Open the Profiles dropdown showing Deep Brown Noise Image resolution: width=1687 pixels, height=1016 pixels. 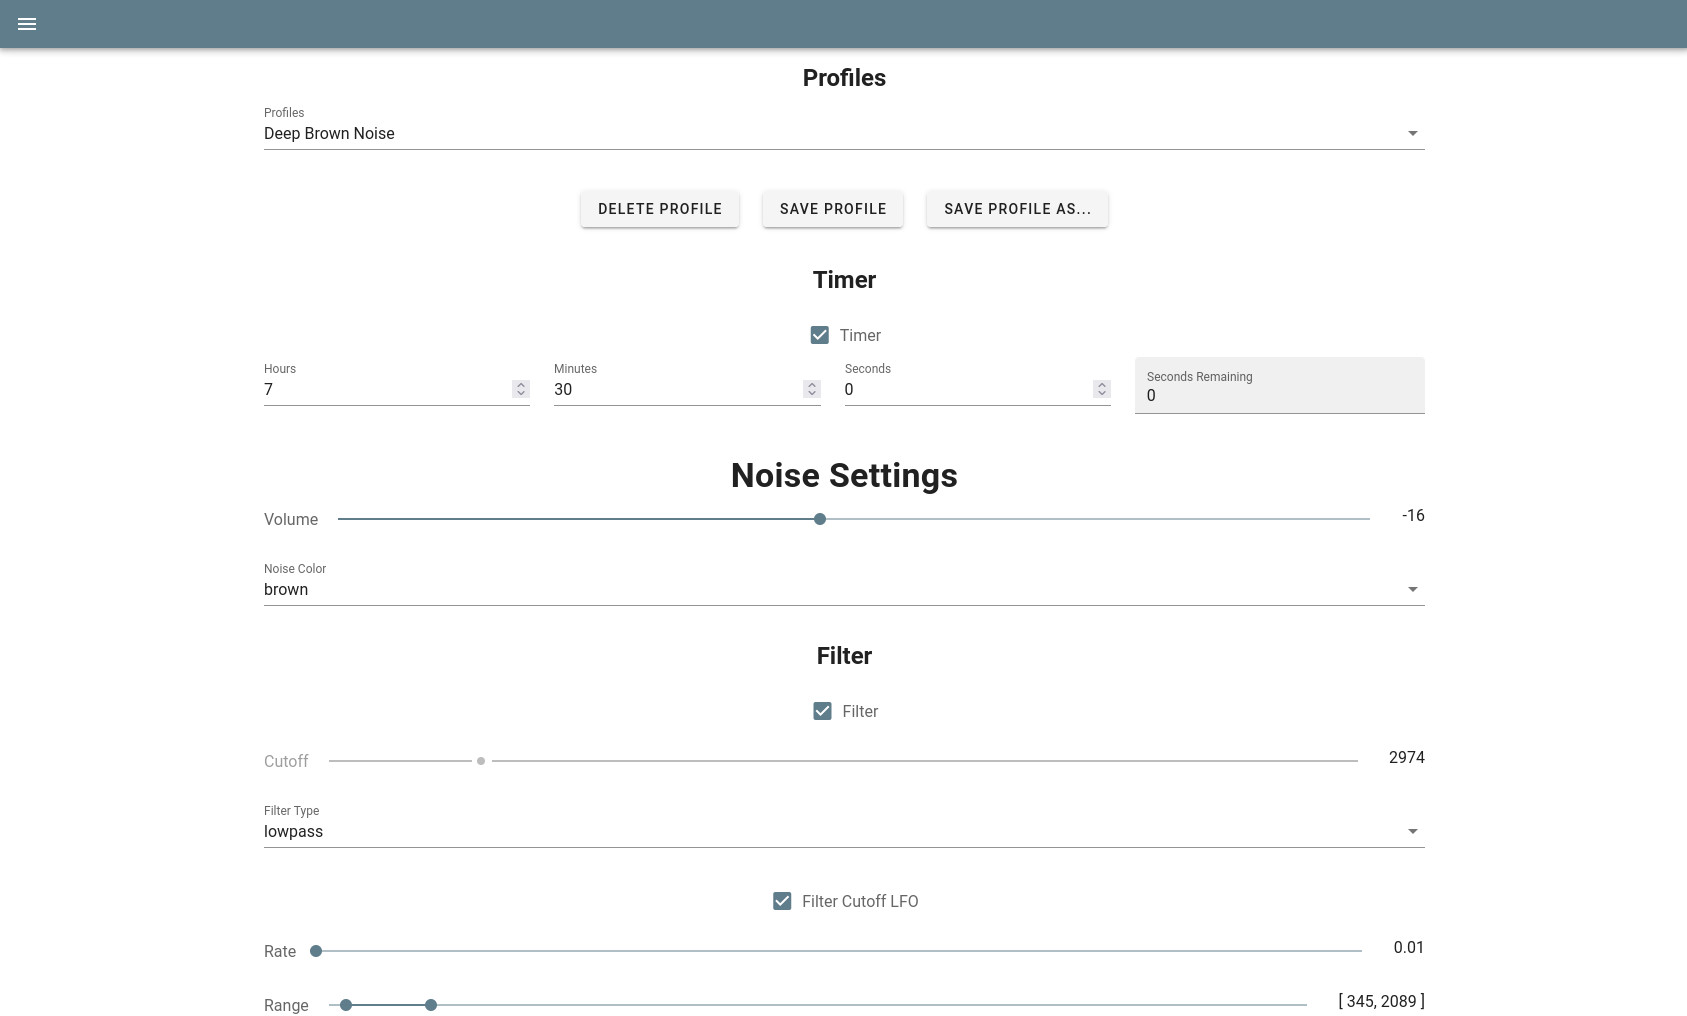pos(843,134)
